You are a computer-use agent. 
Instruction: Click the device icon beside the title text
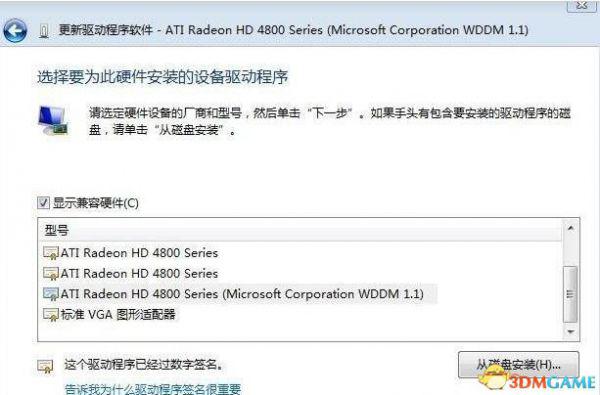[x=44, y=31]
